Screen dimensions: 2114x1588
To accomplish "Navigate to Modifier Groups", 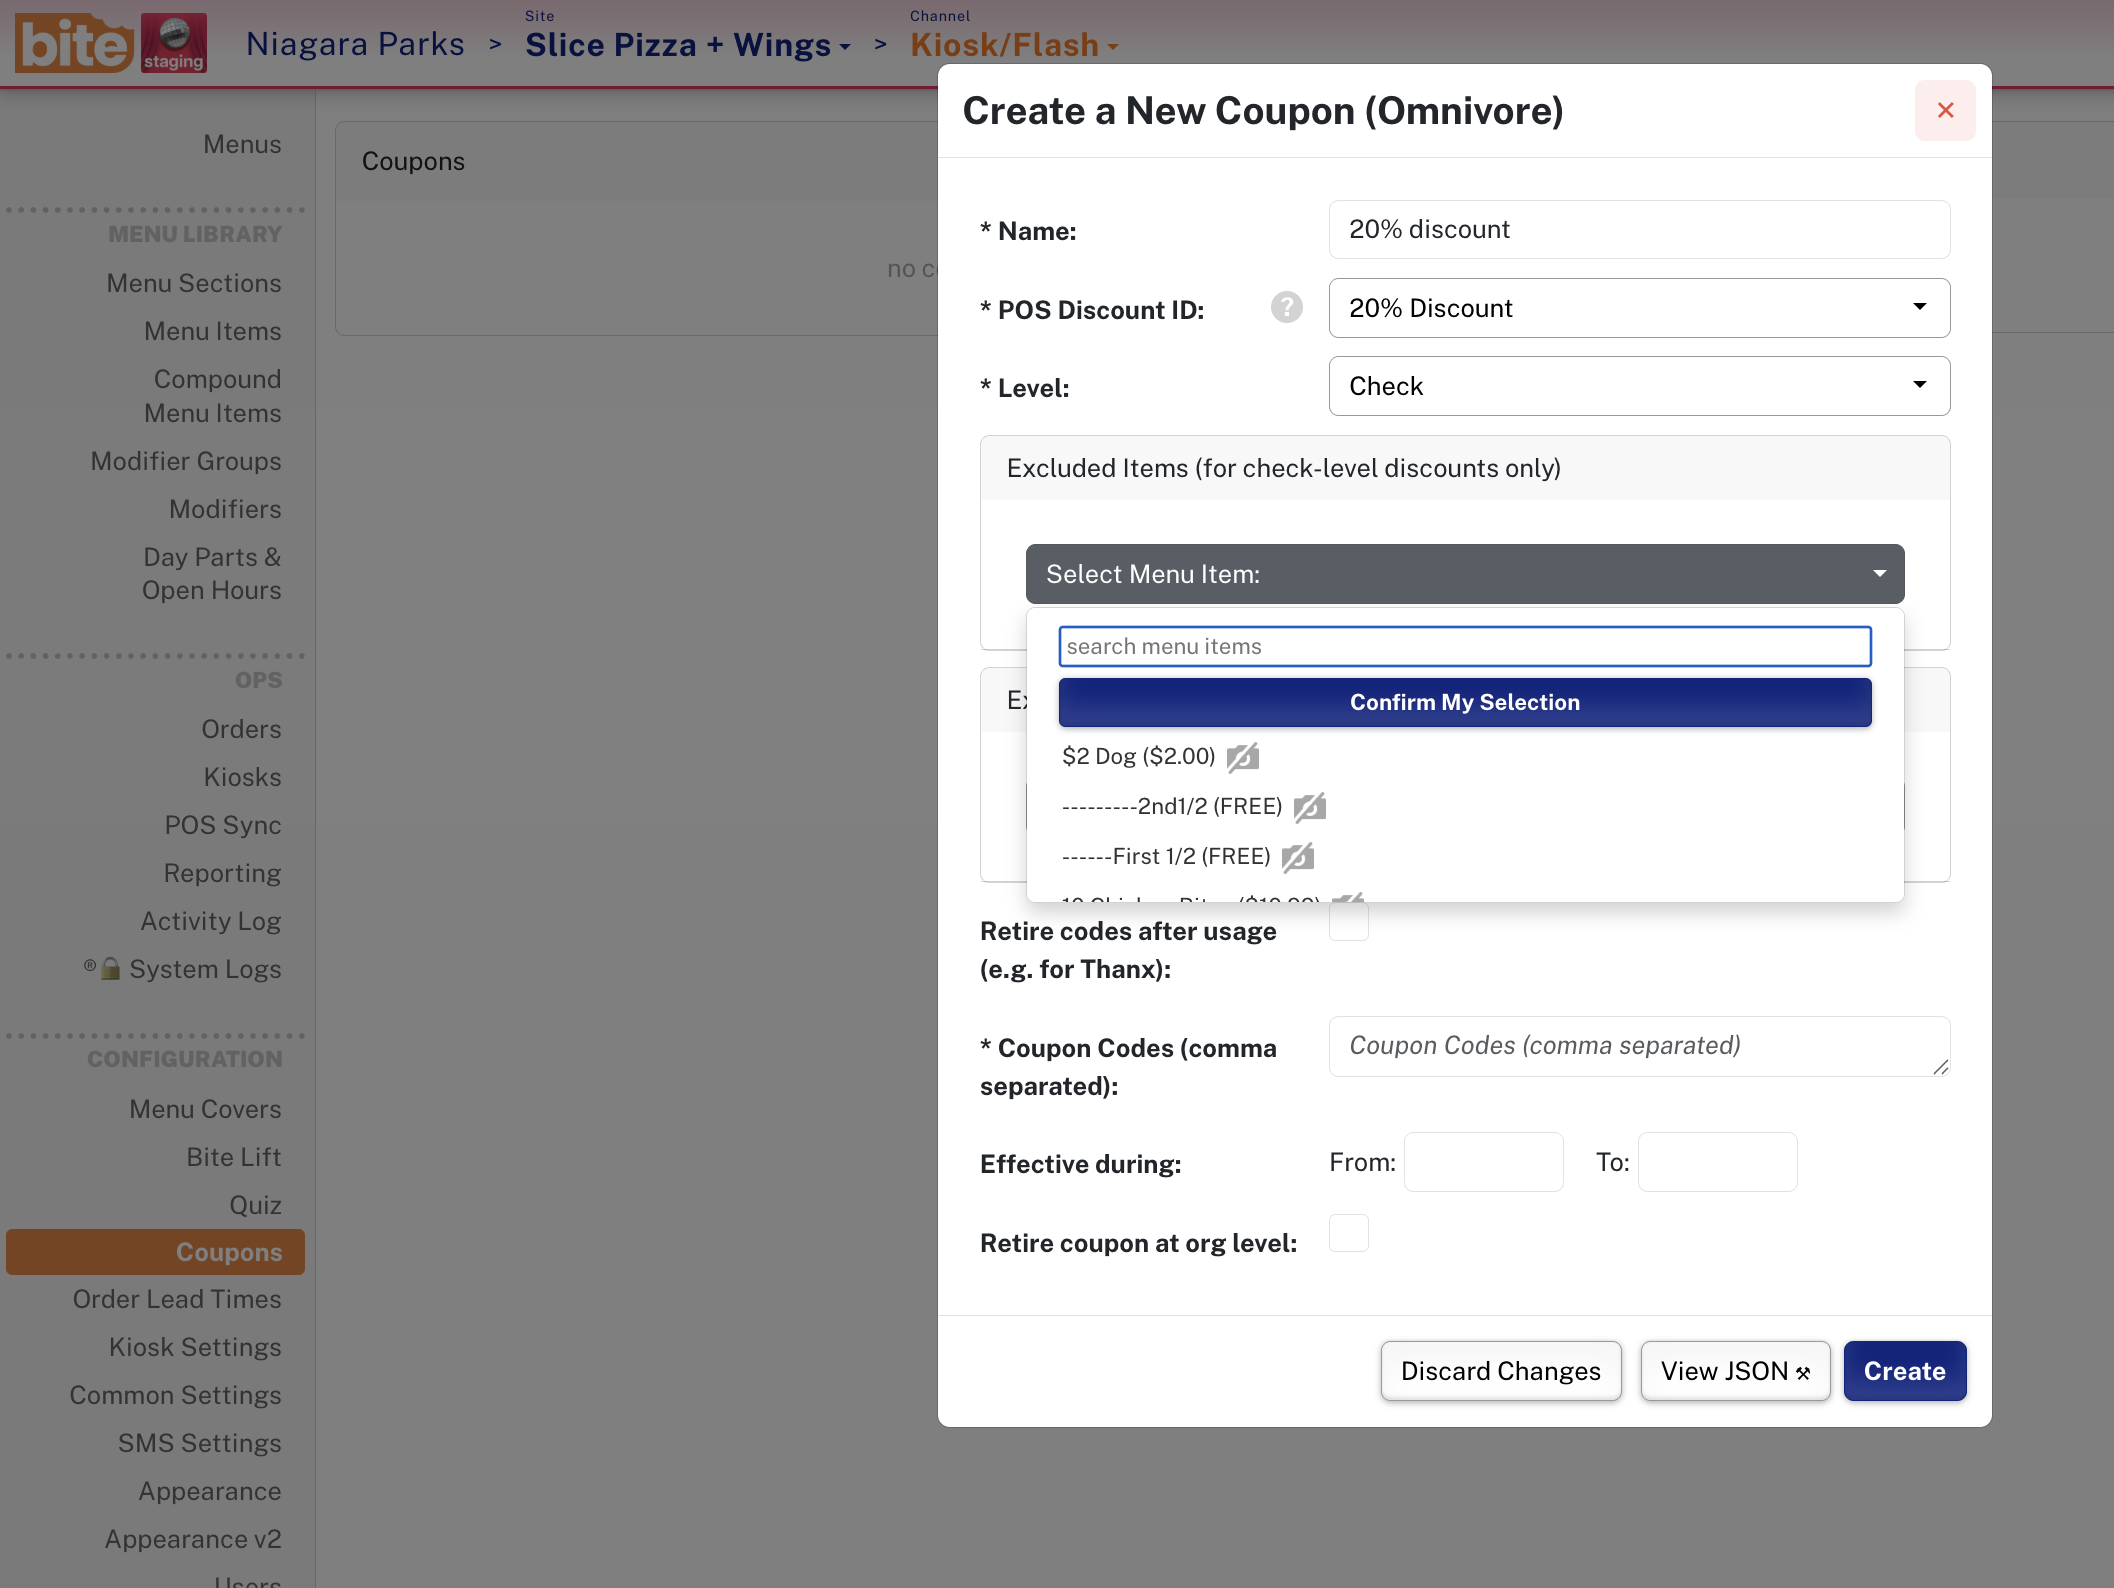I will coord(186,461).
